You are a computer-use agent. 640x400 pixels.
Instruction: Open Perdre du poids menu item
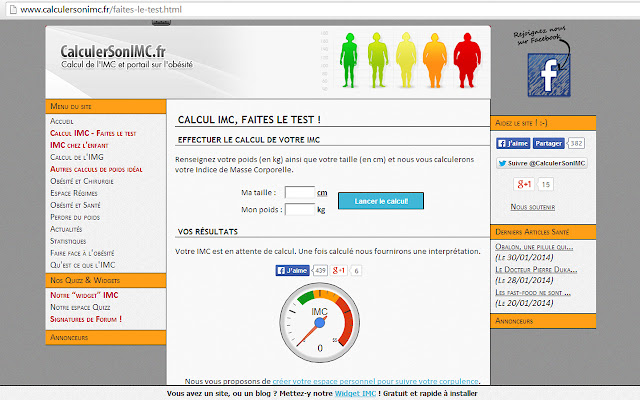[x=75, y=217]
